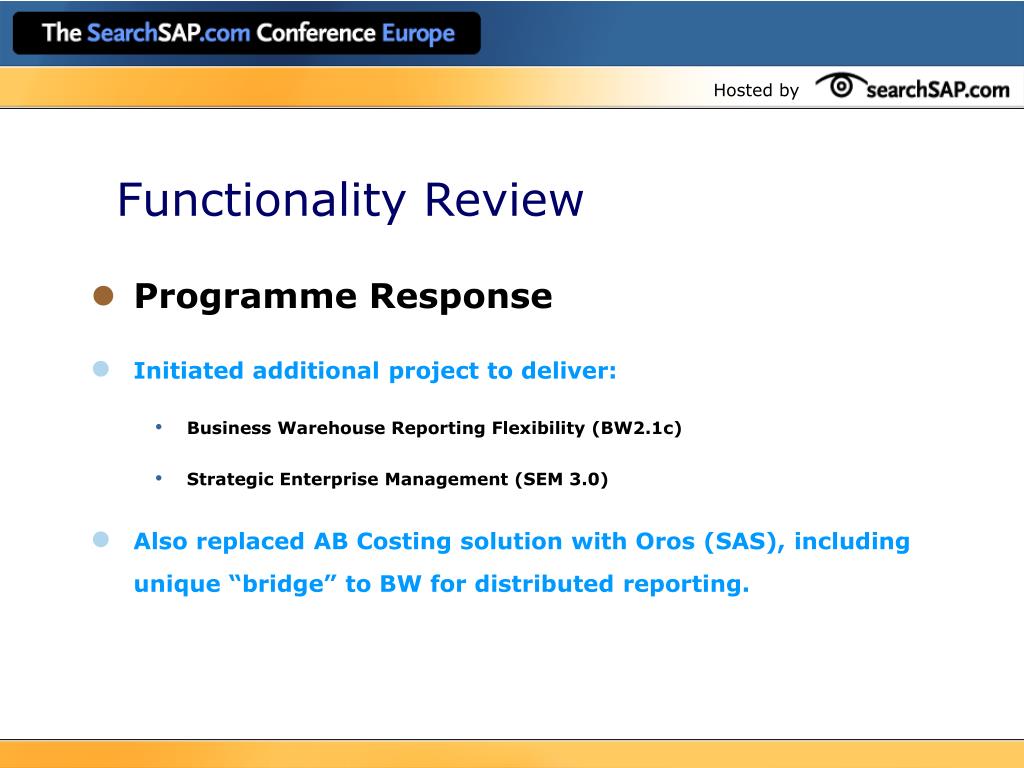Image resolution: width=1024 pixels, height=768 pixels.
Task: Click the brown bullet beside Programme Response
Action: point(103,296)
